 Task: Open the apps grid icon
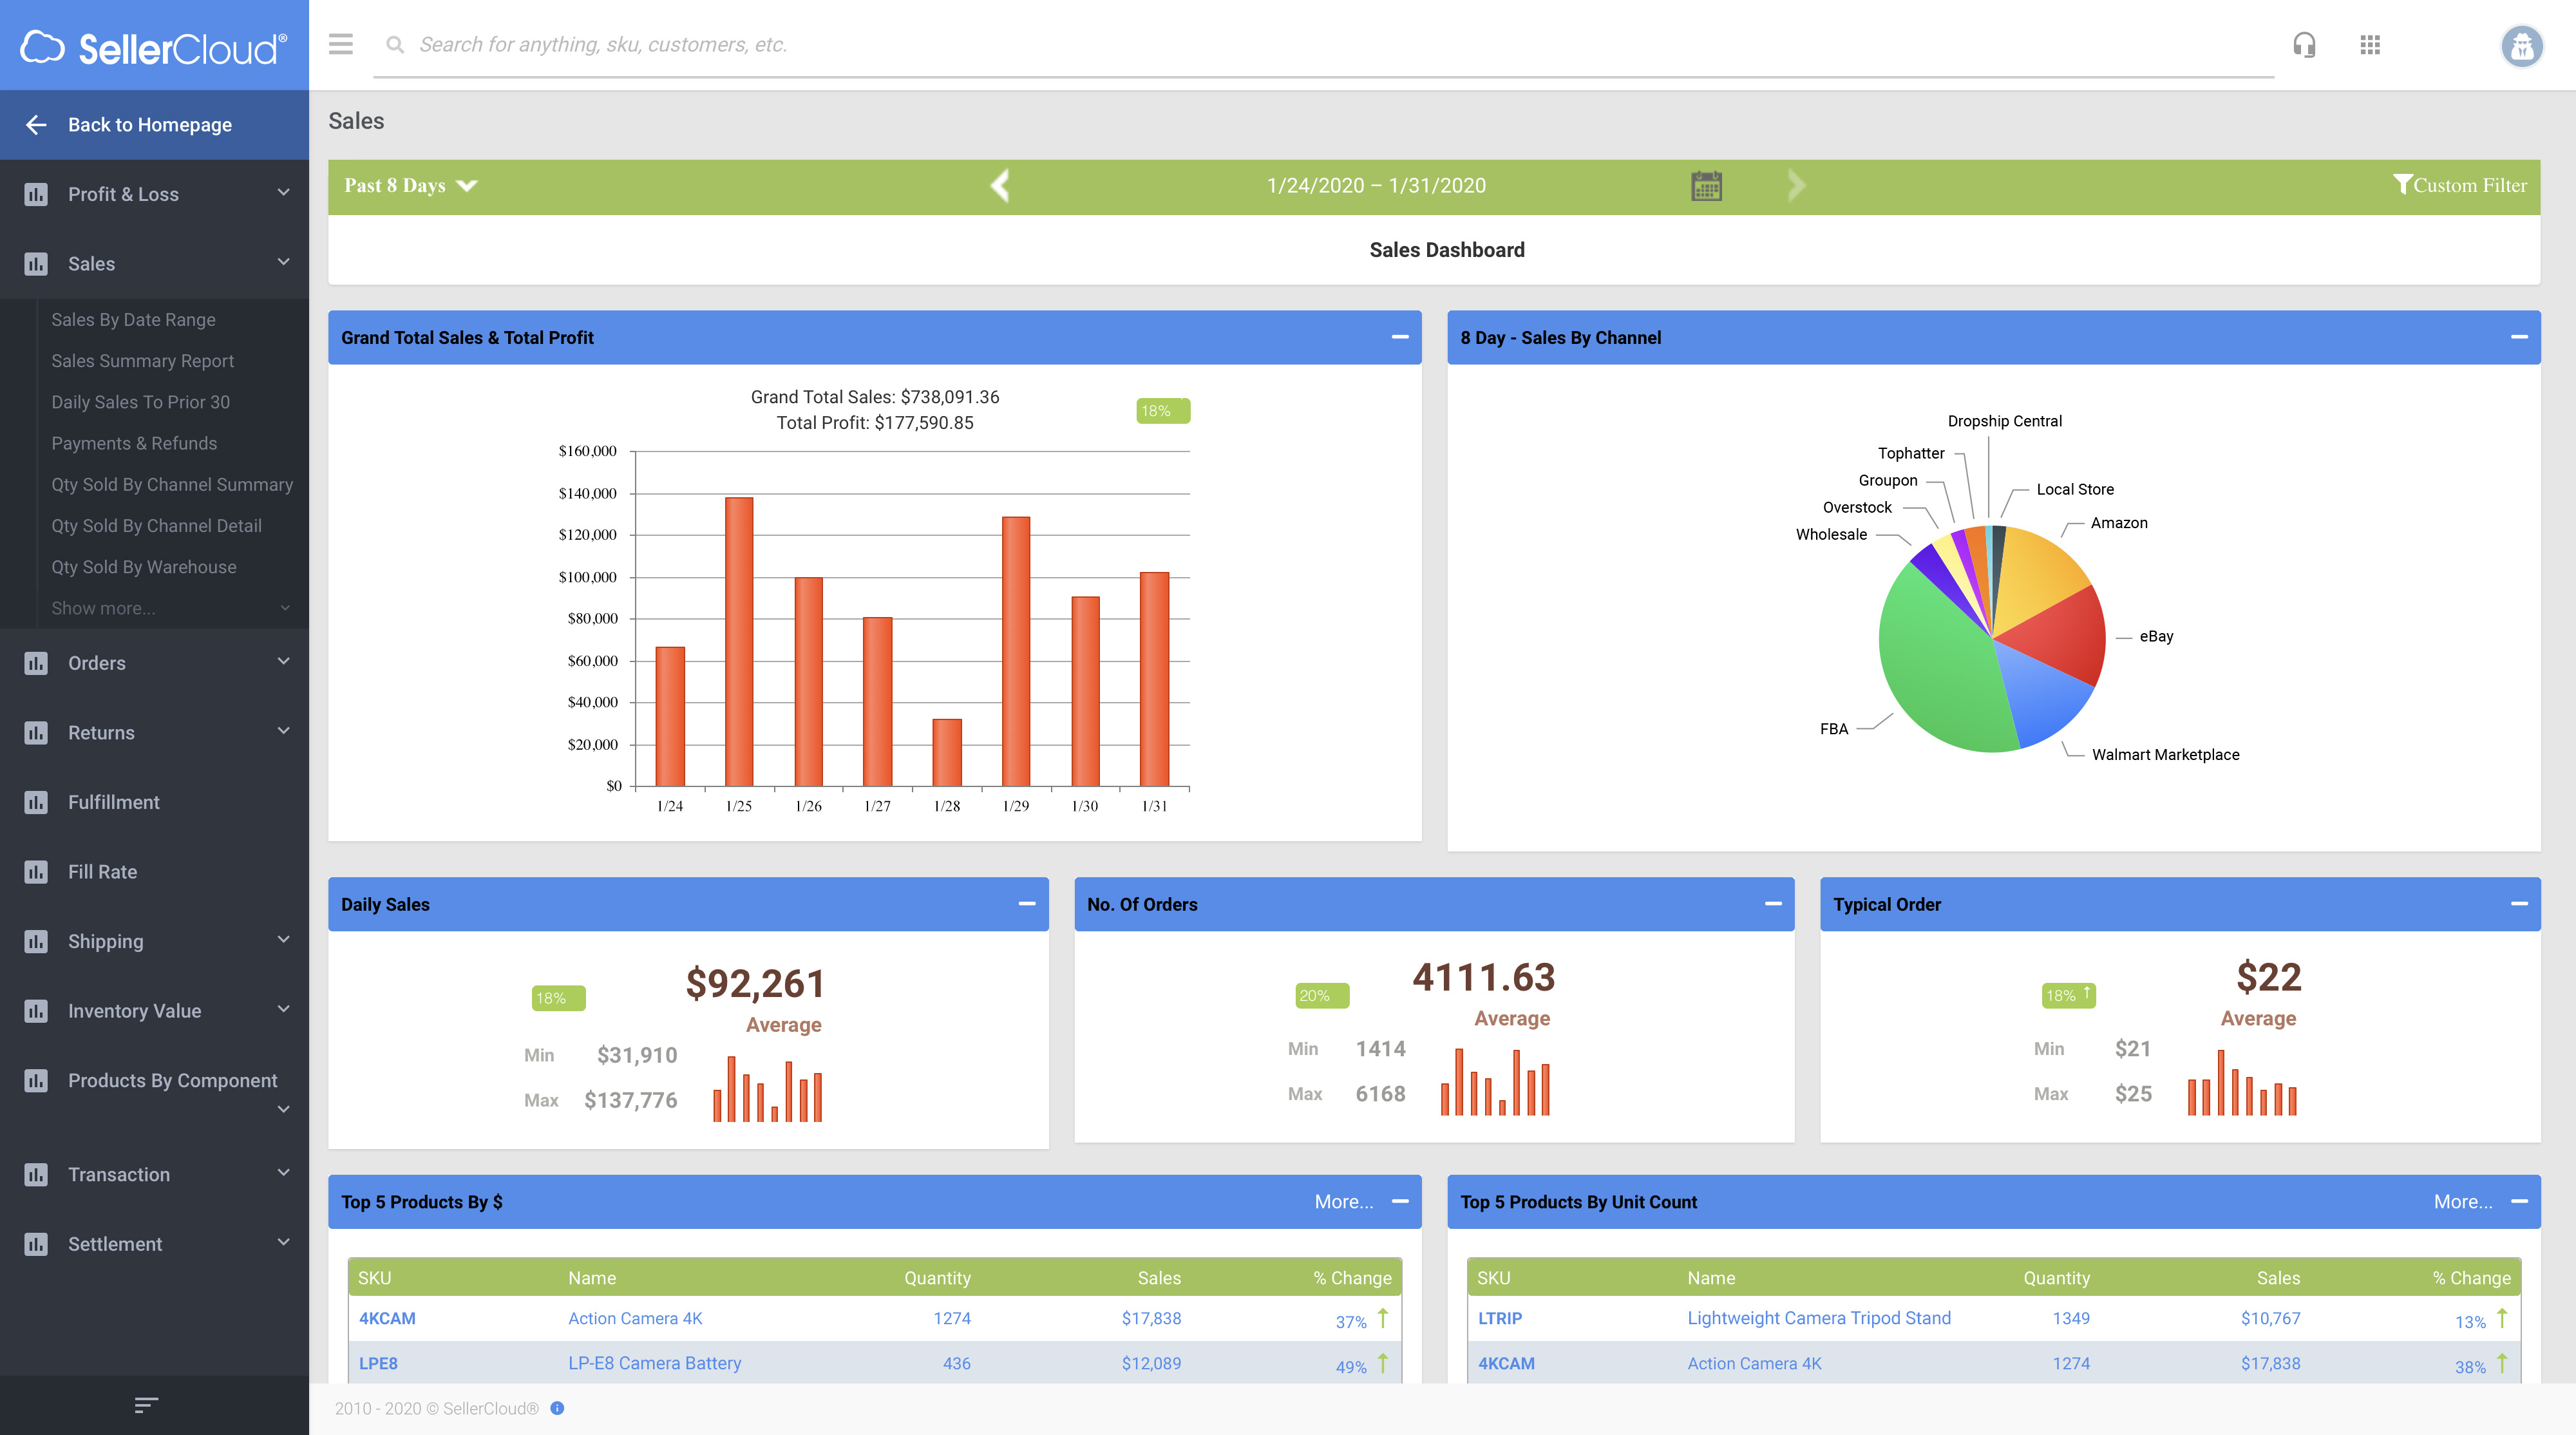click(2369, 45)
